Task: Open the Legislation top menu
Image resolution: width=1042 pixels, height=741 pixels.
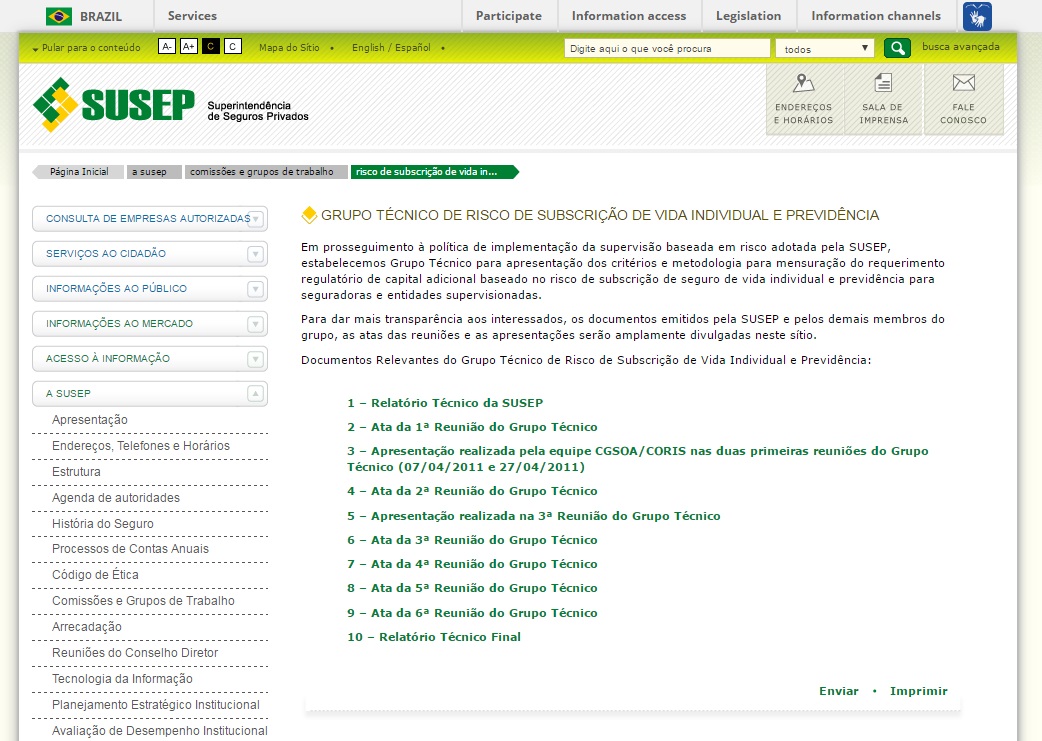Action: click(748, 16)
